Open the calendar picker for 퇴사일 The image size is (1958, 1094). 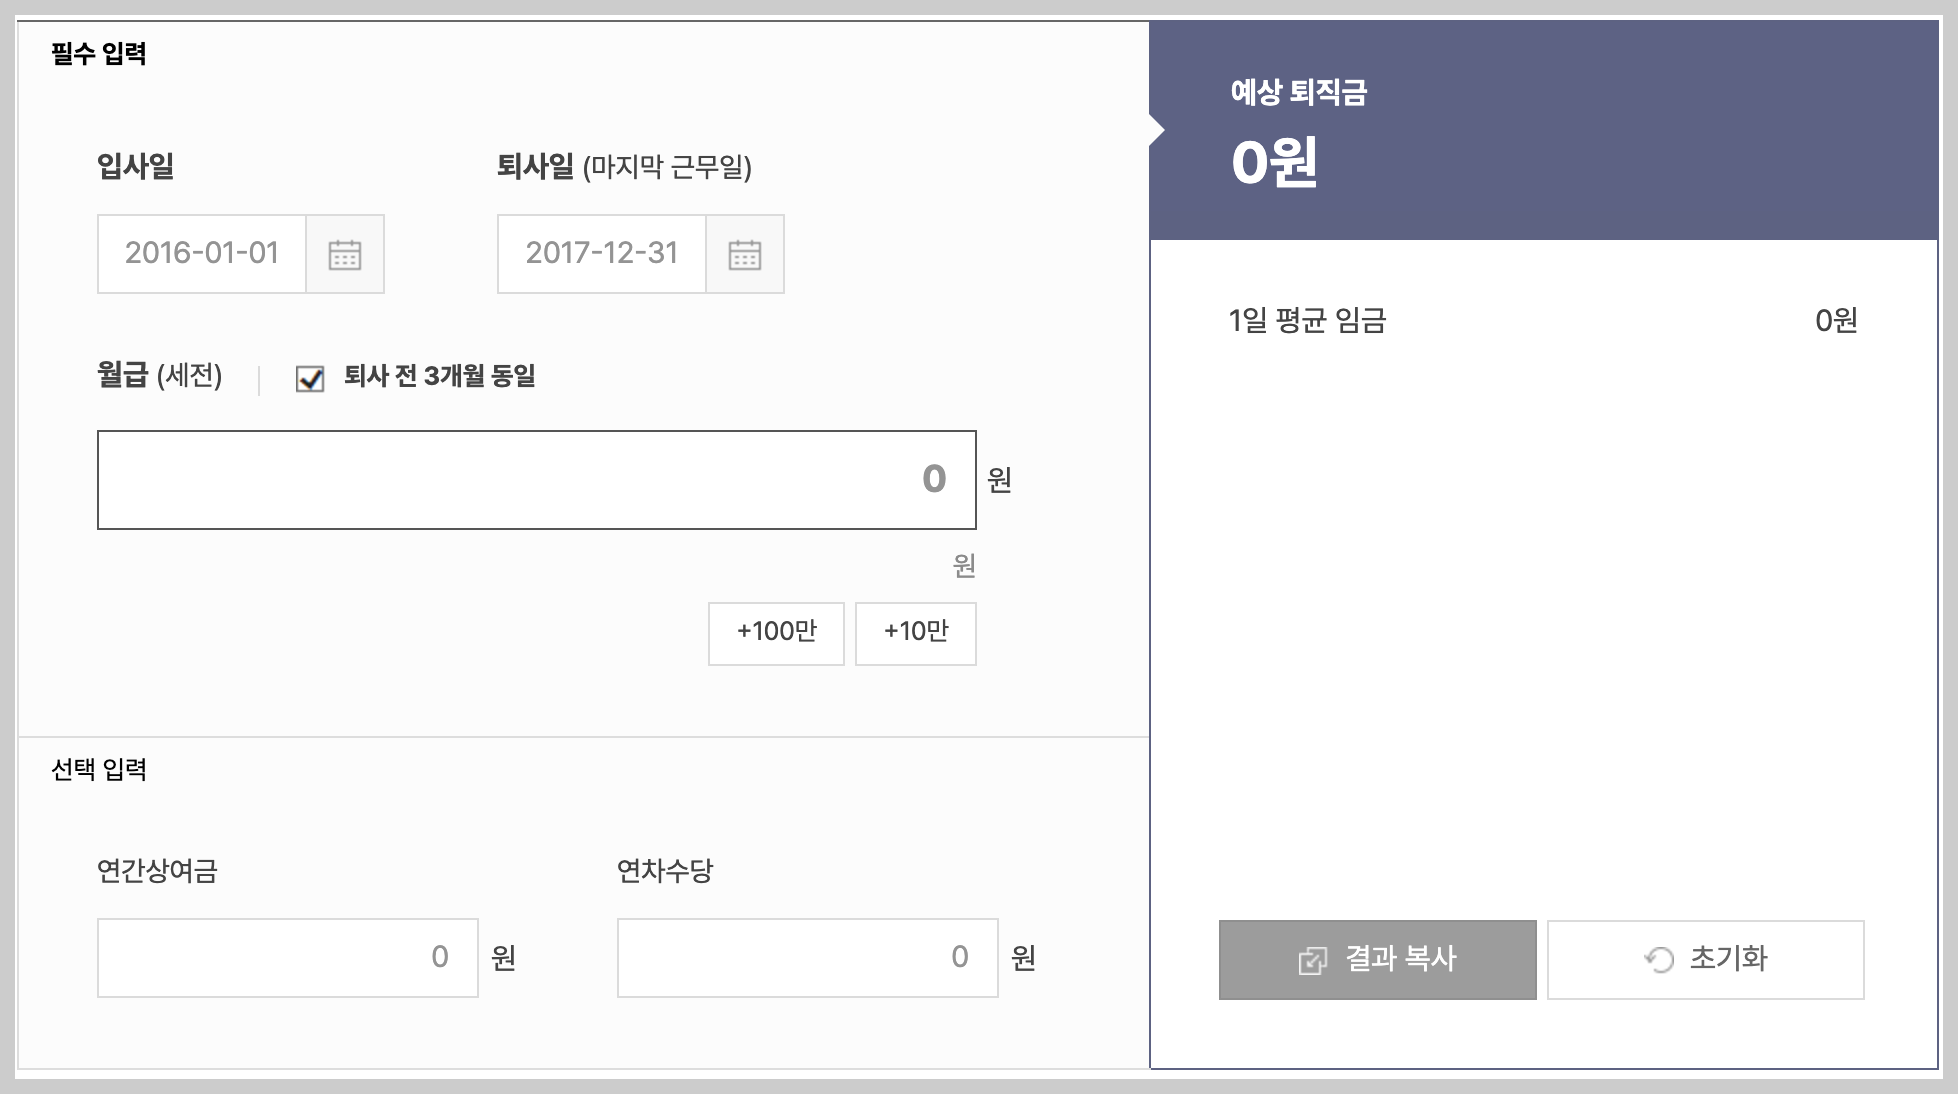[744, 254]
